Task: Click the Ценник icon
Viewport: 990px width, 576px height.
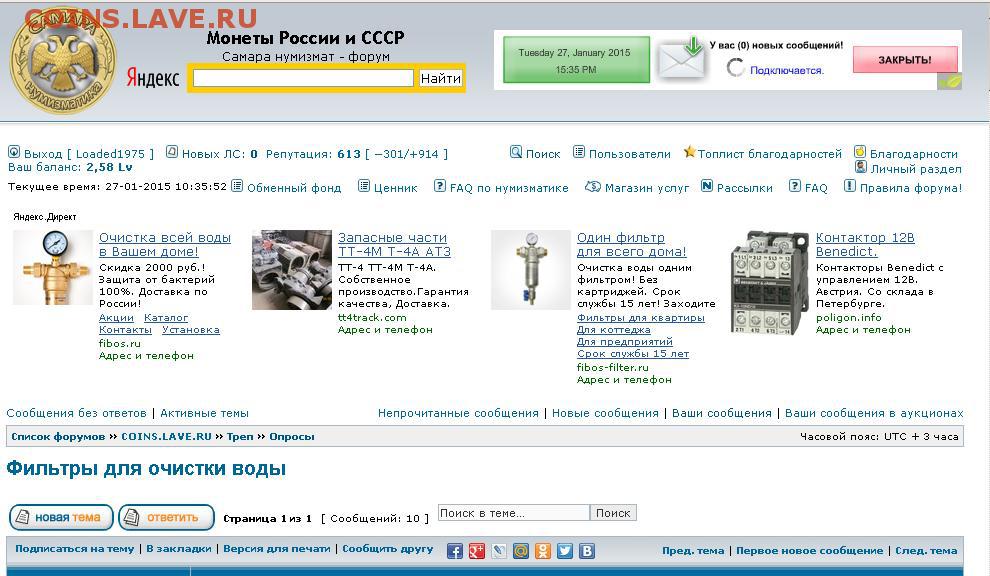Action: click(x=364, y=186)
